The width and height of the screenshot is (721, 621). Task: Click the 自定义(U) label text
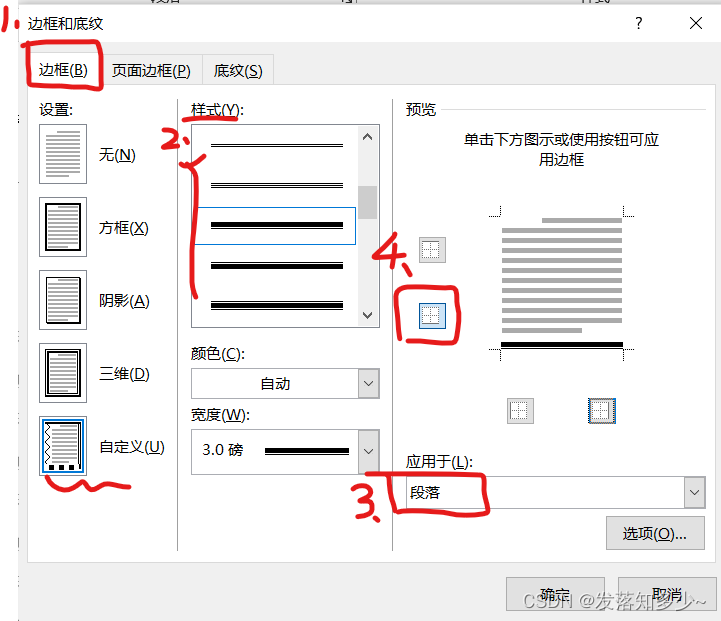[x=132, y=447]
